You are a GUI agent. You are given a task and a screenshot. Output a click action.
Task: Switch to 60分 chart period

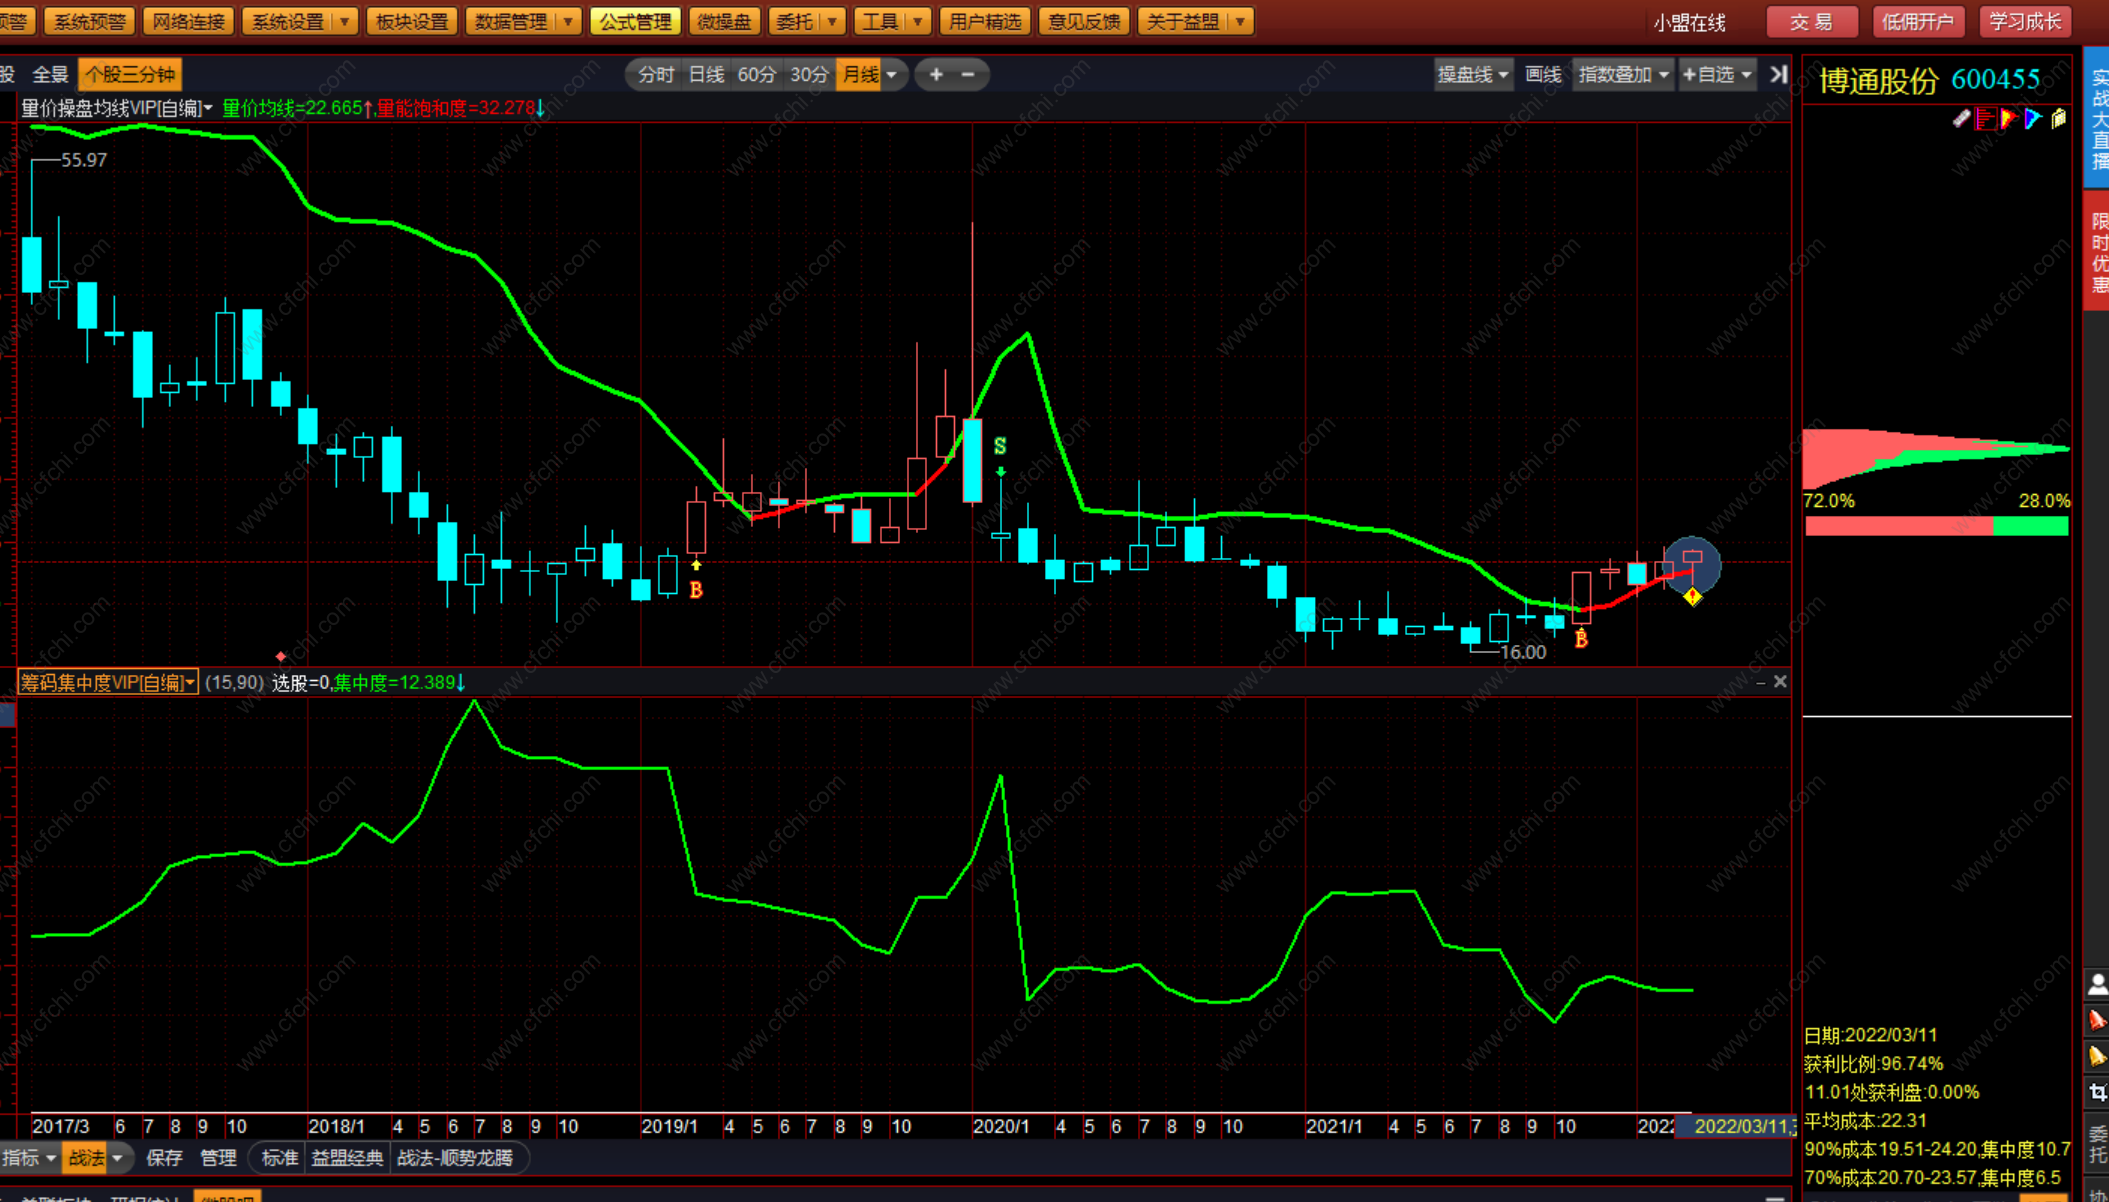(x=756, y=74)
